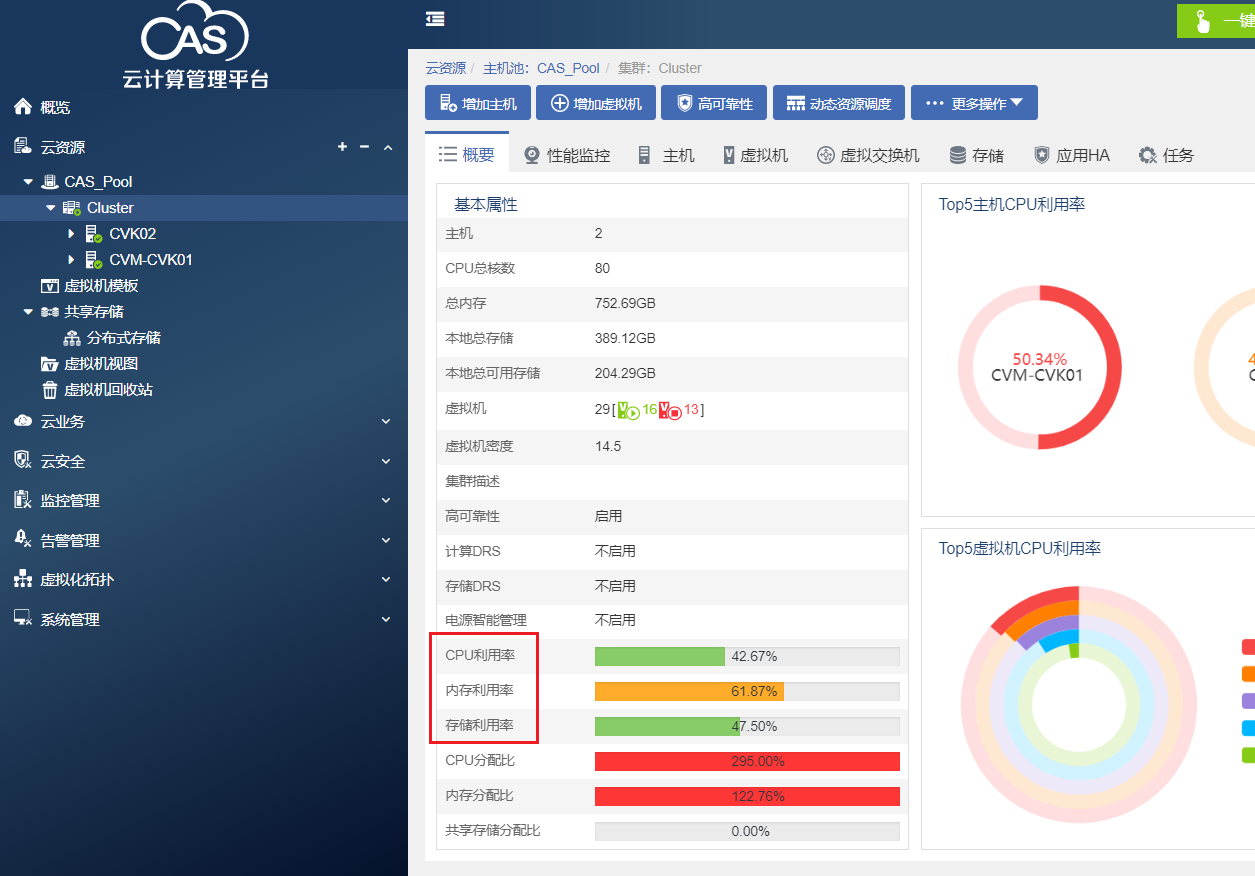Collapse the Cluster tree arrow

coord(50,208)
